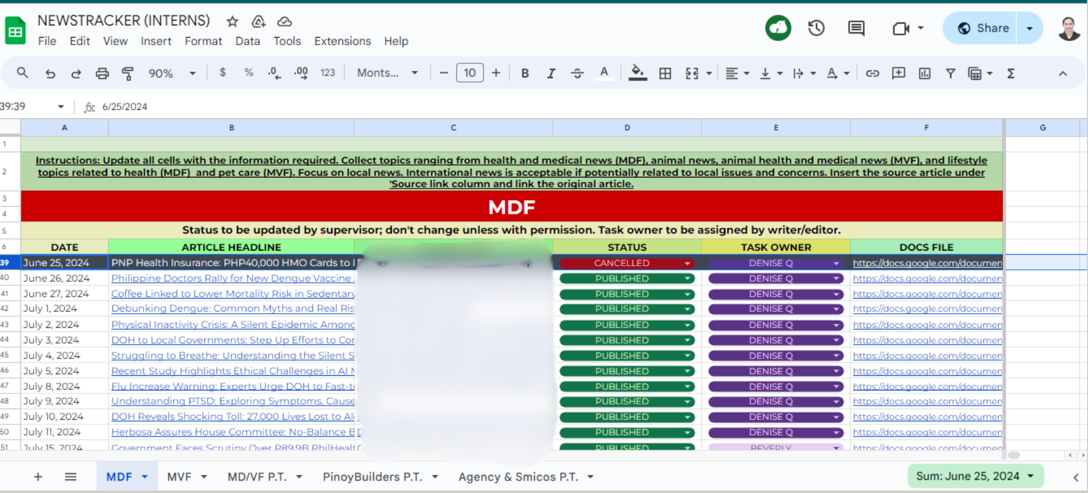
Task: Open the search menus tool
Action: click(x=23, y=73)
